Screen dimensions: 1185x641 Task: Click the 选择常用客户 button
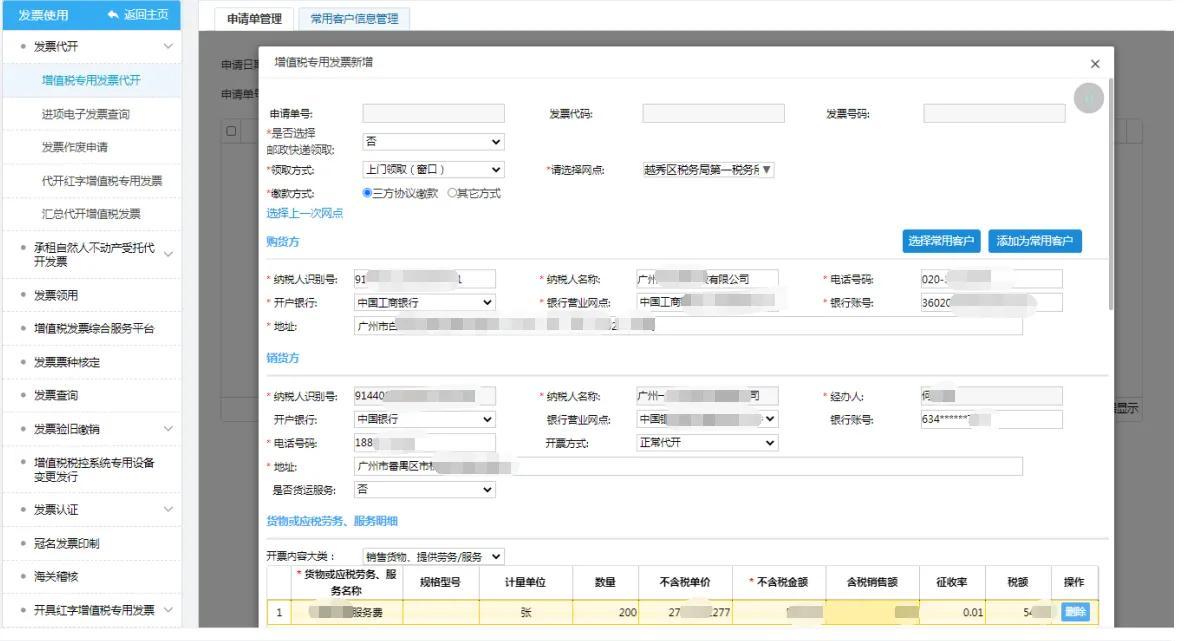coord(941,241)
